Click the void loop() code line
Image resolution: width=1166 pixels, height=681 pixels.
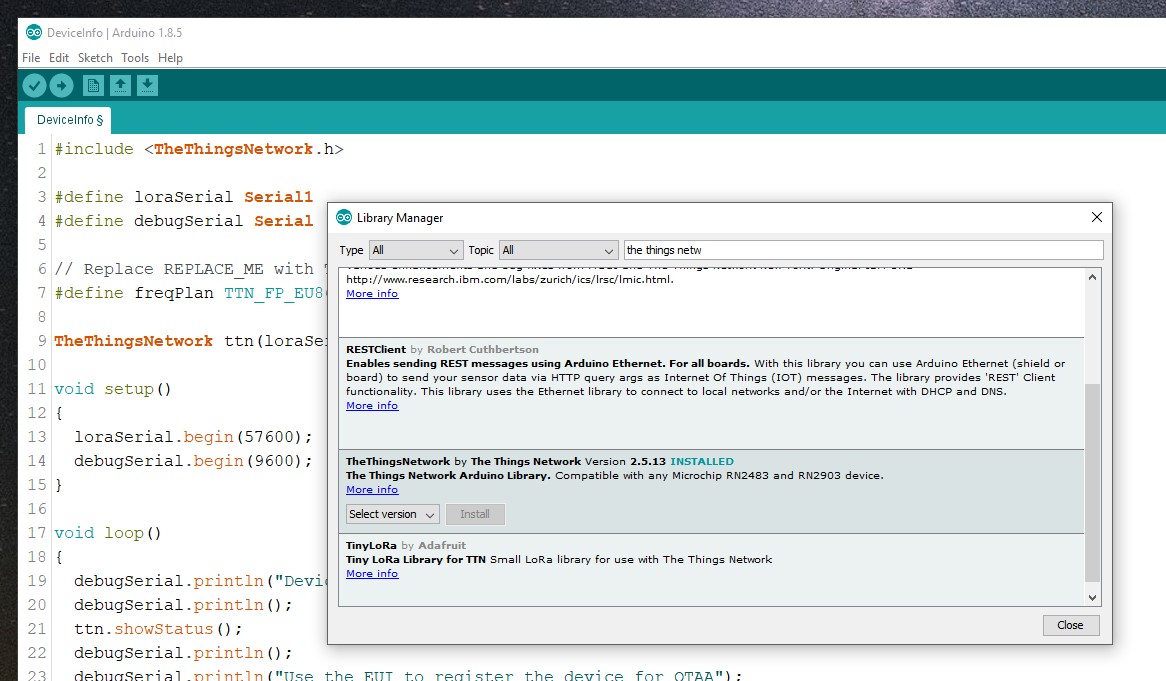click(x=108, y=532)
